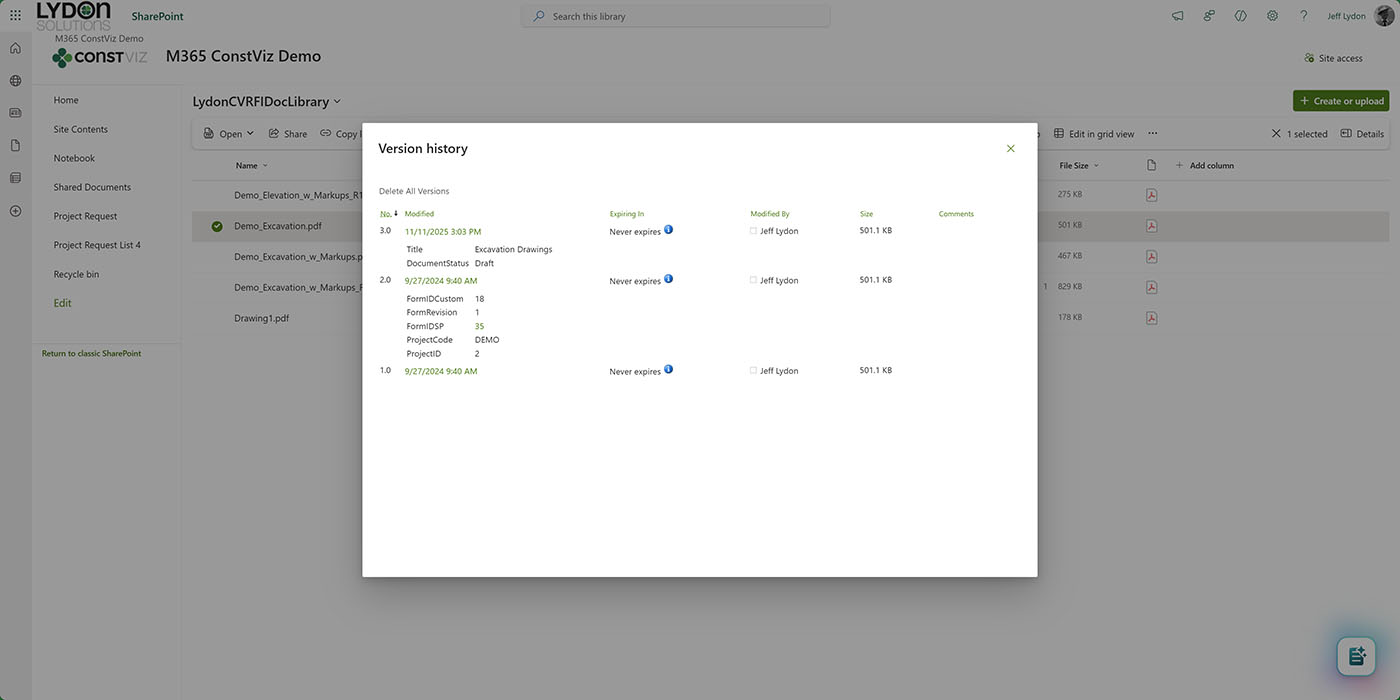Open version dated 11/11/2025 3:03 PM

point(442,232)
